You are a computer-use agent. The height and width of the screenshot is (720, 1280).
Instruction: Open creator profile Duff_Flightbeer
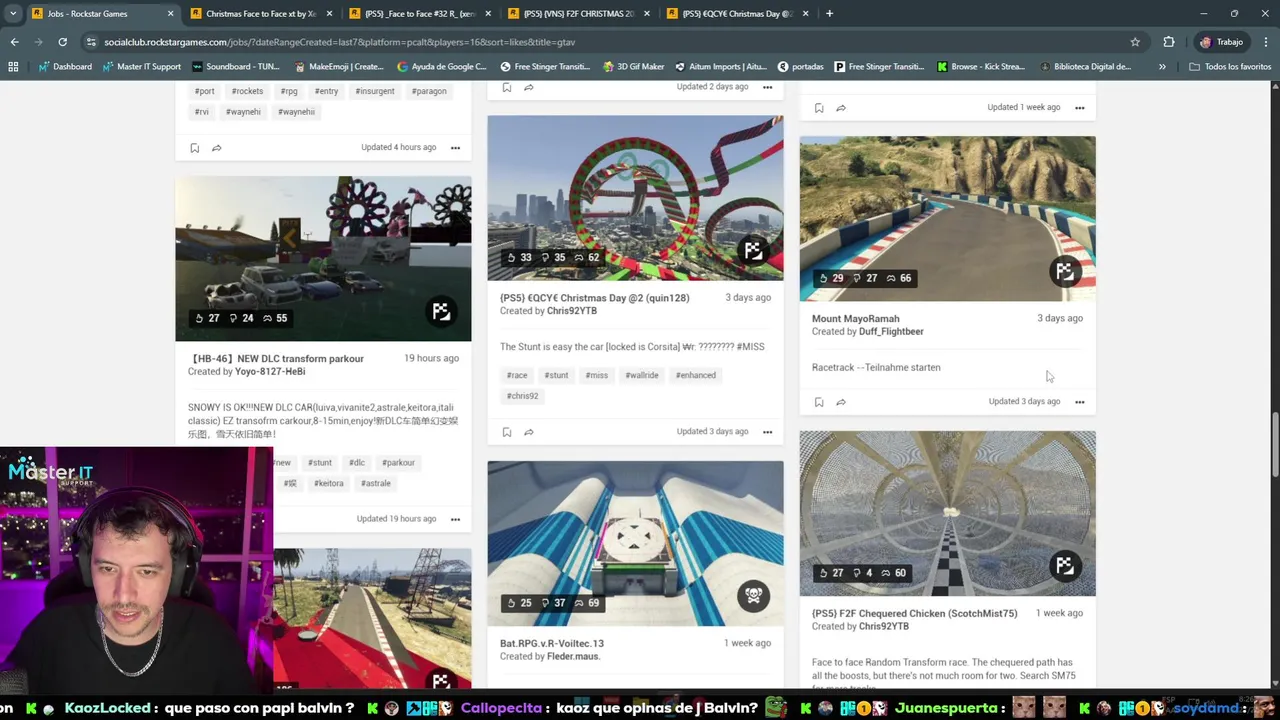click(891, 332)
